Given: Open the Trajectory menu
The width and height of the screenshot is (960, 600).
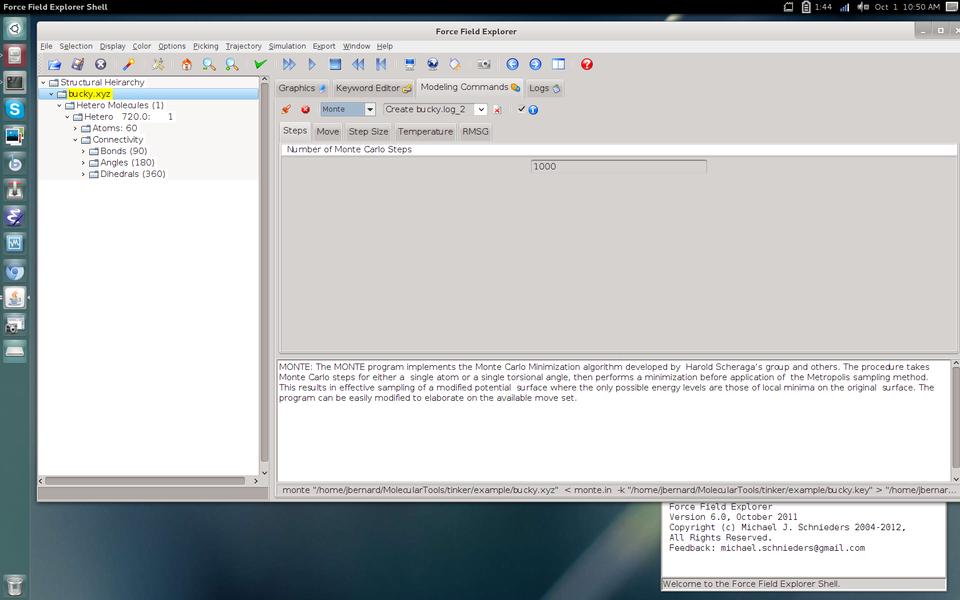Looking at the screenshot, I should (243, 46).
